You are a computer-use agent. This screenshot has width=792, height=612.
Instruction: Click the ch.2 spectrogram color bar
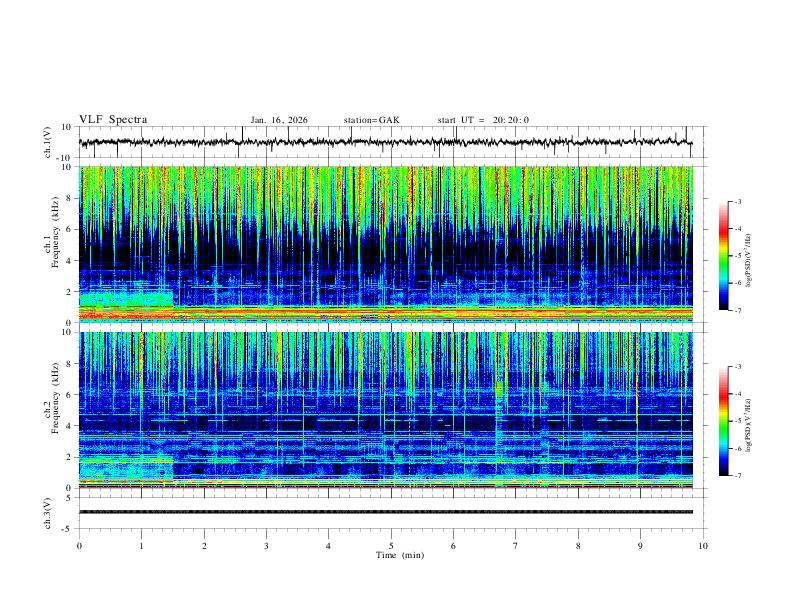tap(723, 421)
